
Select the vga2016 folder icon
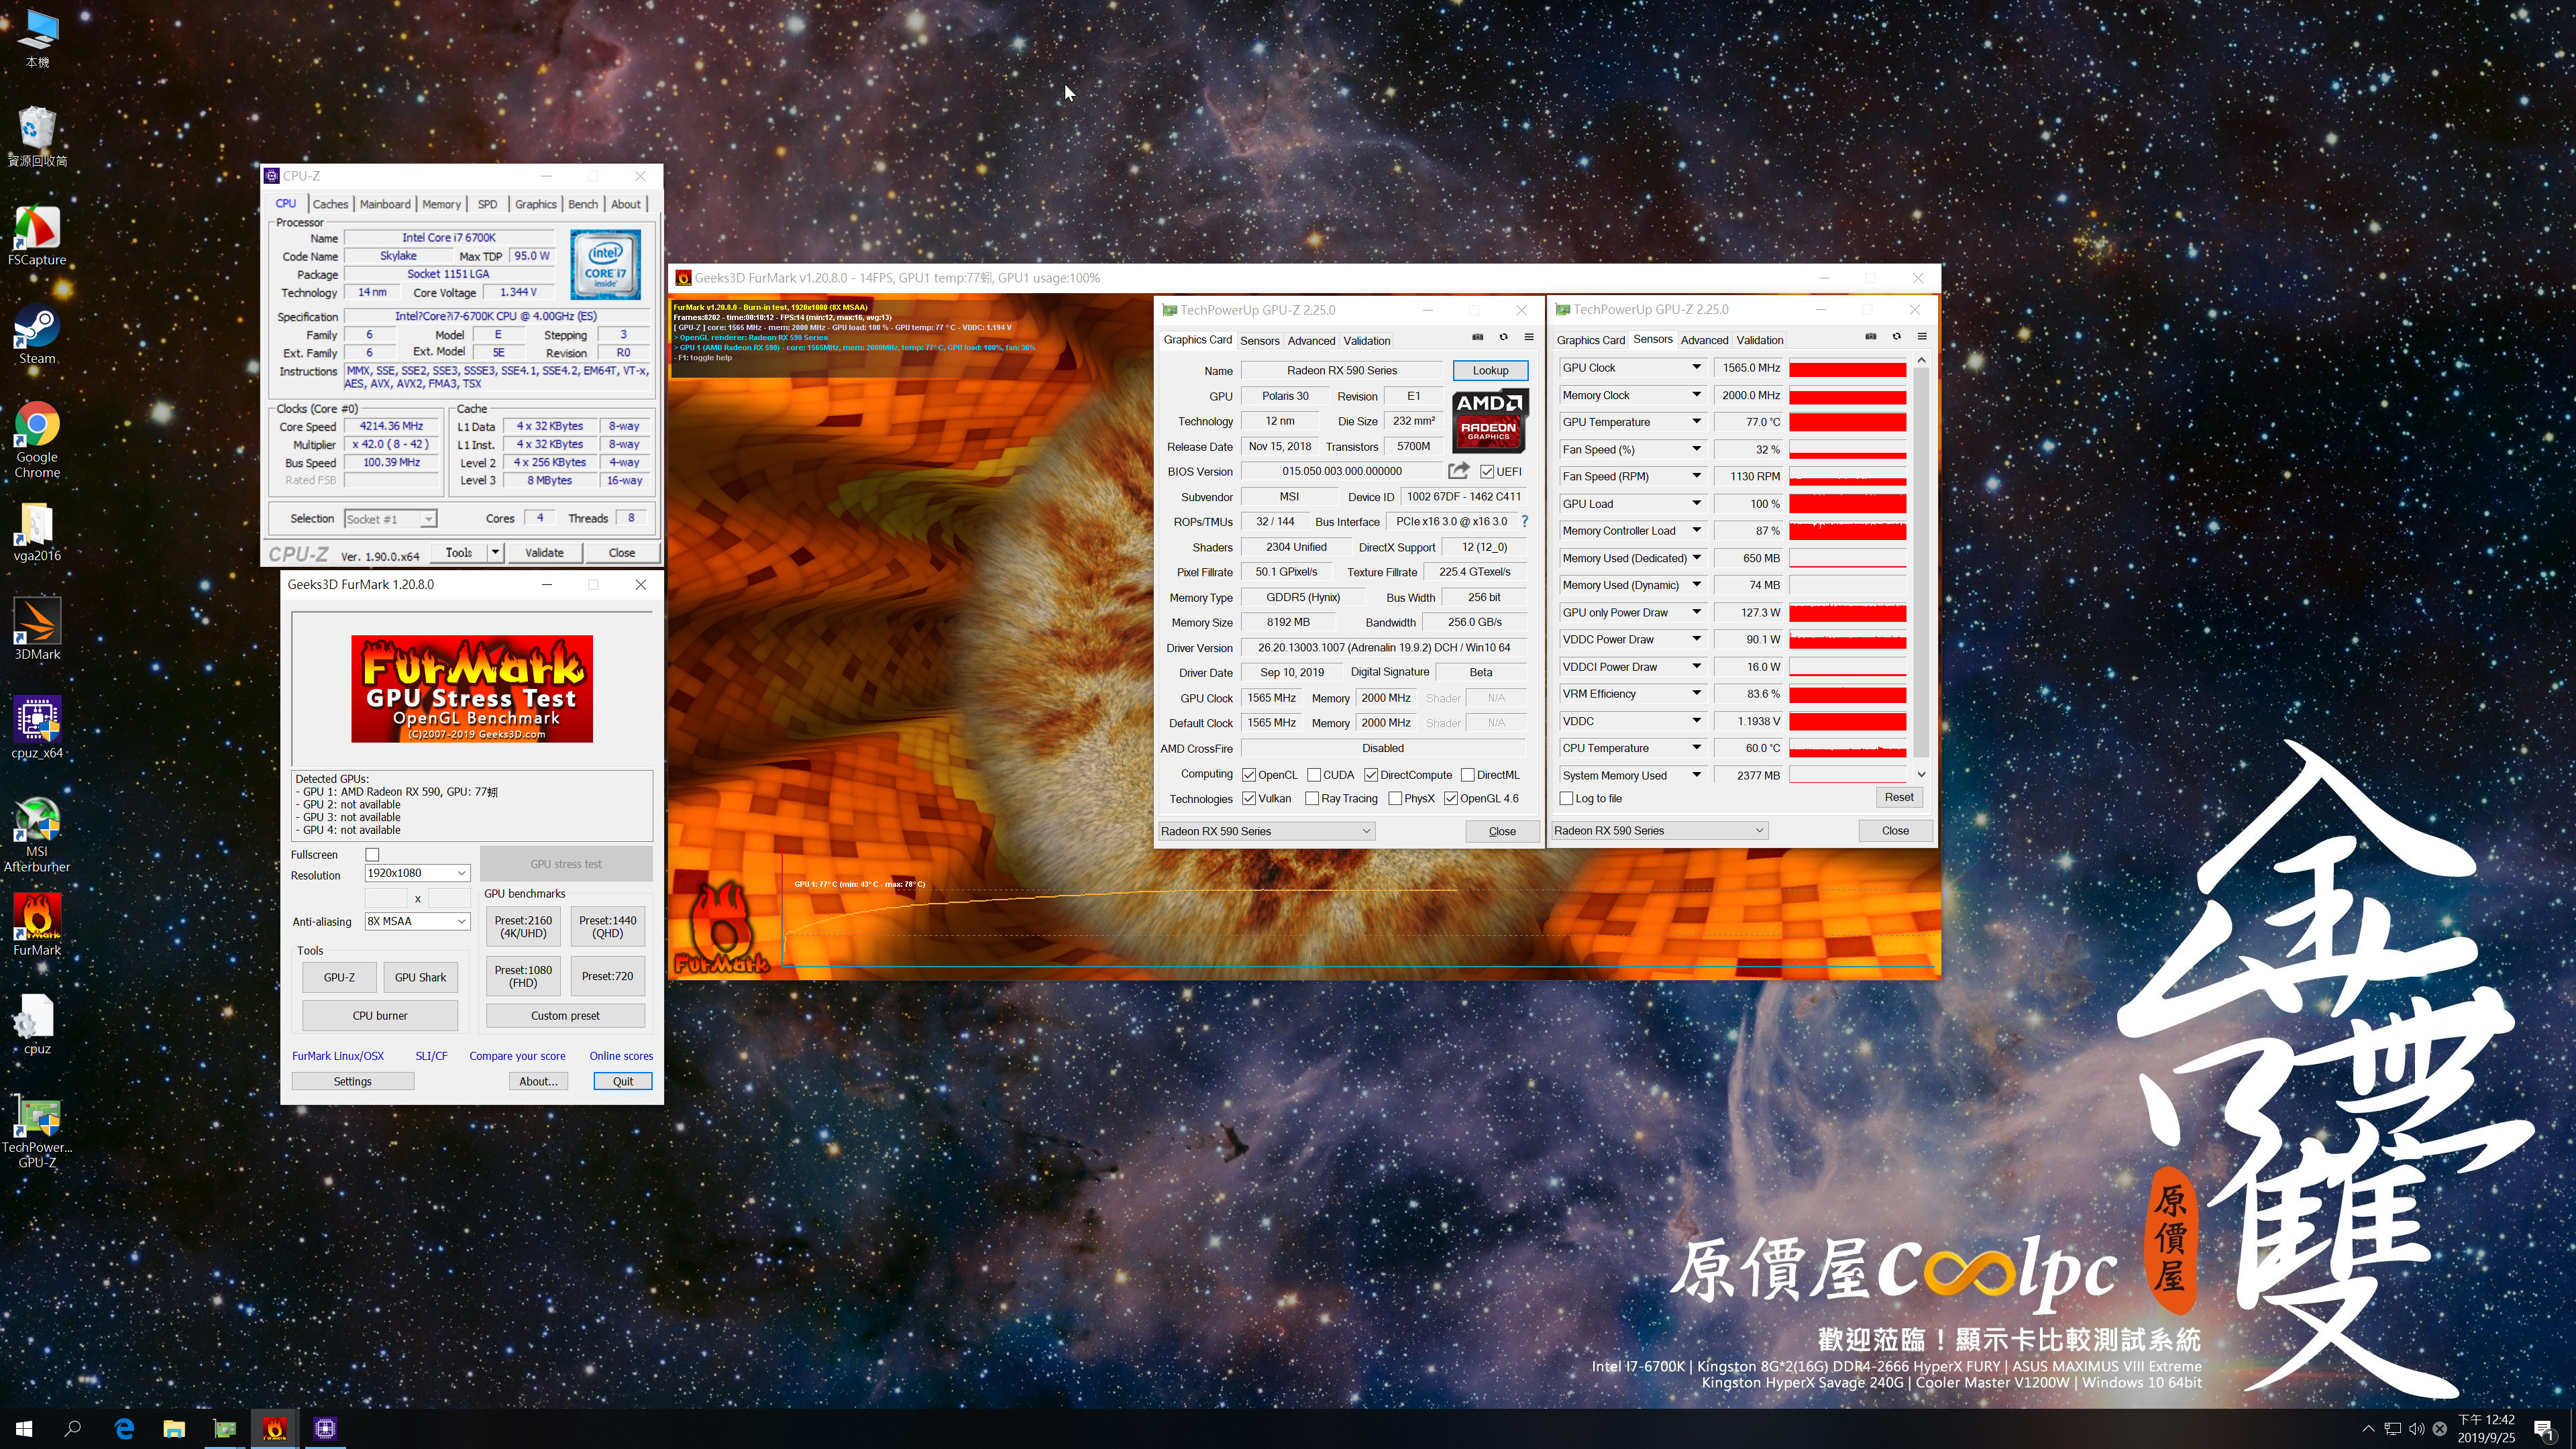click(37, 532)
